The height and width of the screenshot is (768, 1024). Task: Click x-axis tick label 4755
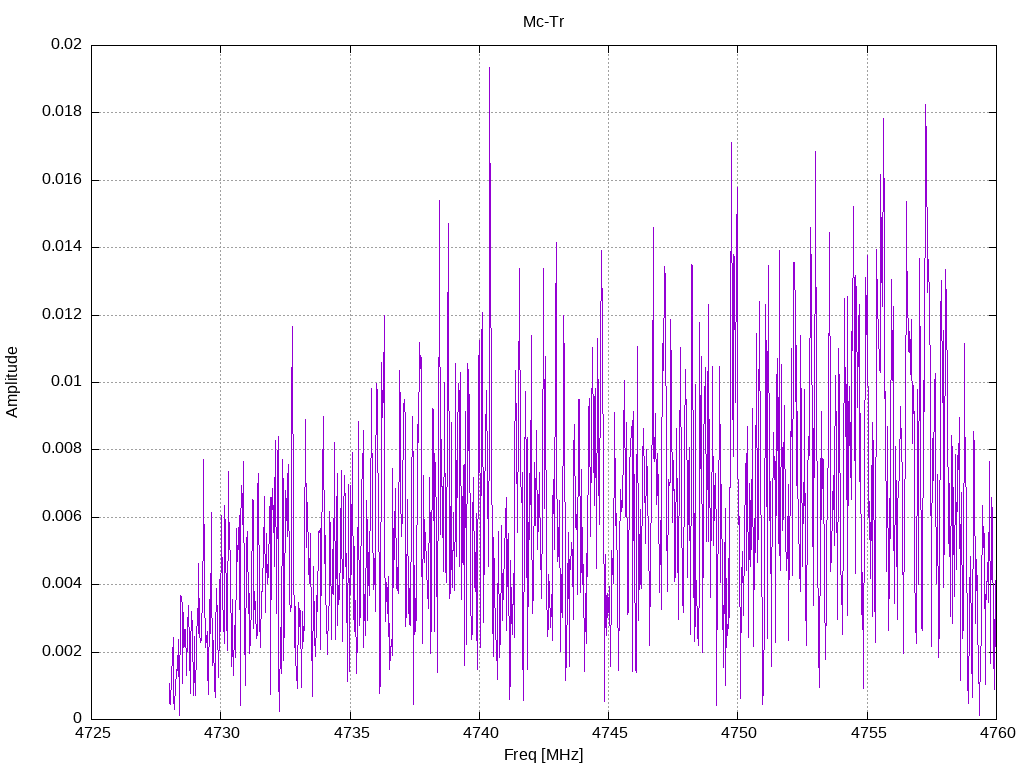(868, 733)
